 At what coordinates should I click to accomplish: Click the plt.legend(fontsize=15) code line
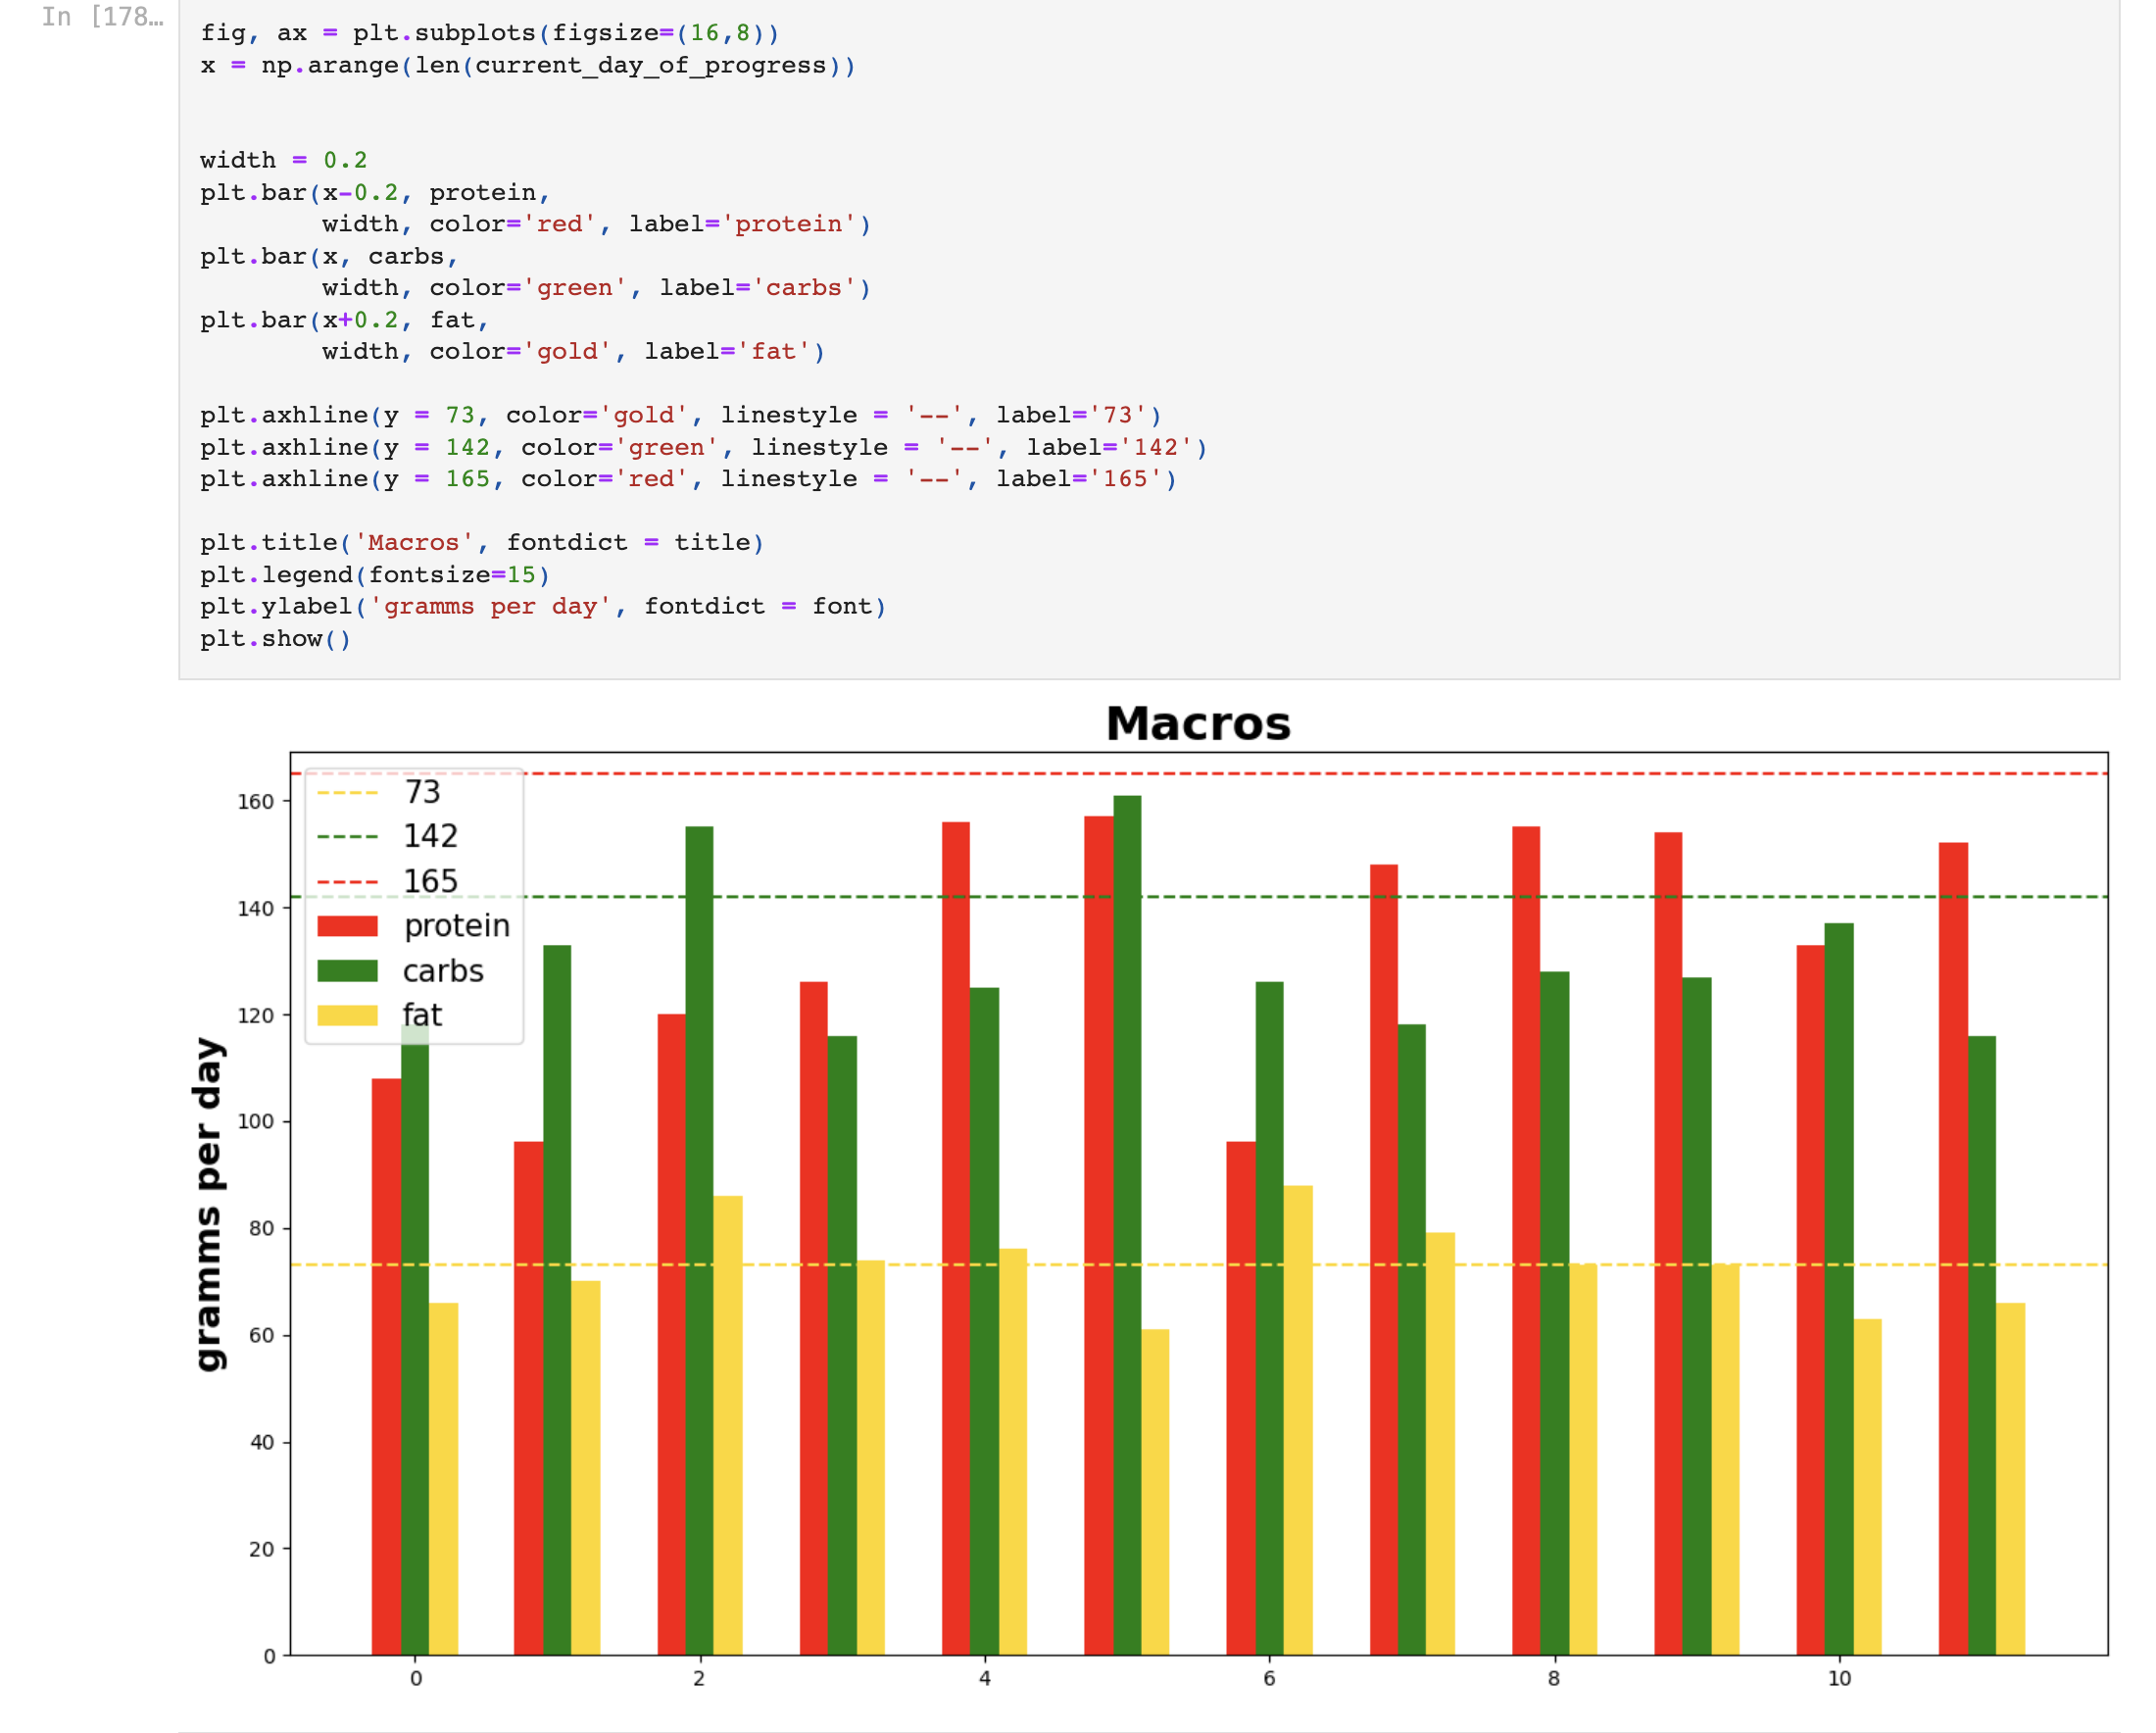[x=374, y=574]
